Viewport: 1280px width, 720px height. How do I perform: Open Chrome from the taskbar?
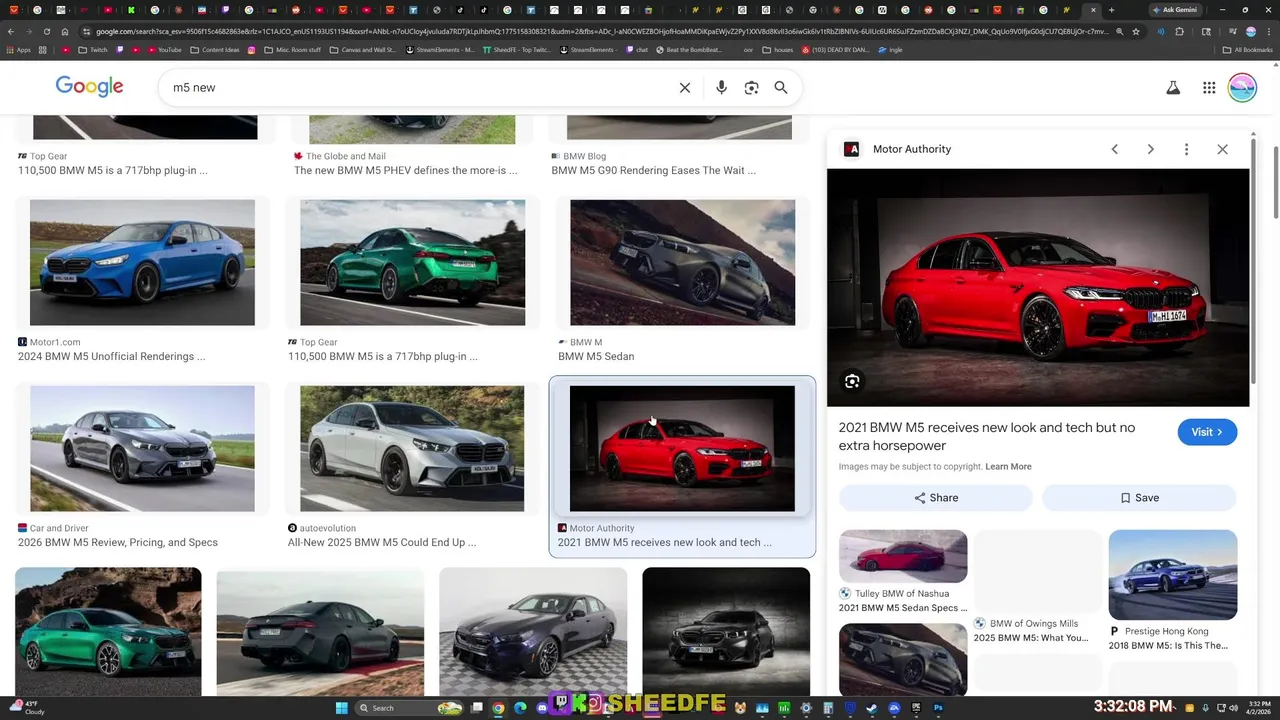click(498, 708)
